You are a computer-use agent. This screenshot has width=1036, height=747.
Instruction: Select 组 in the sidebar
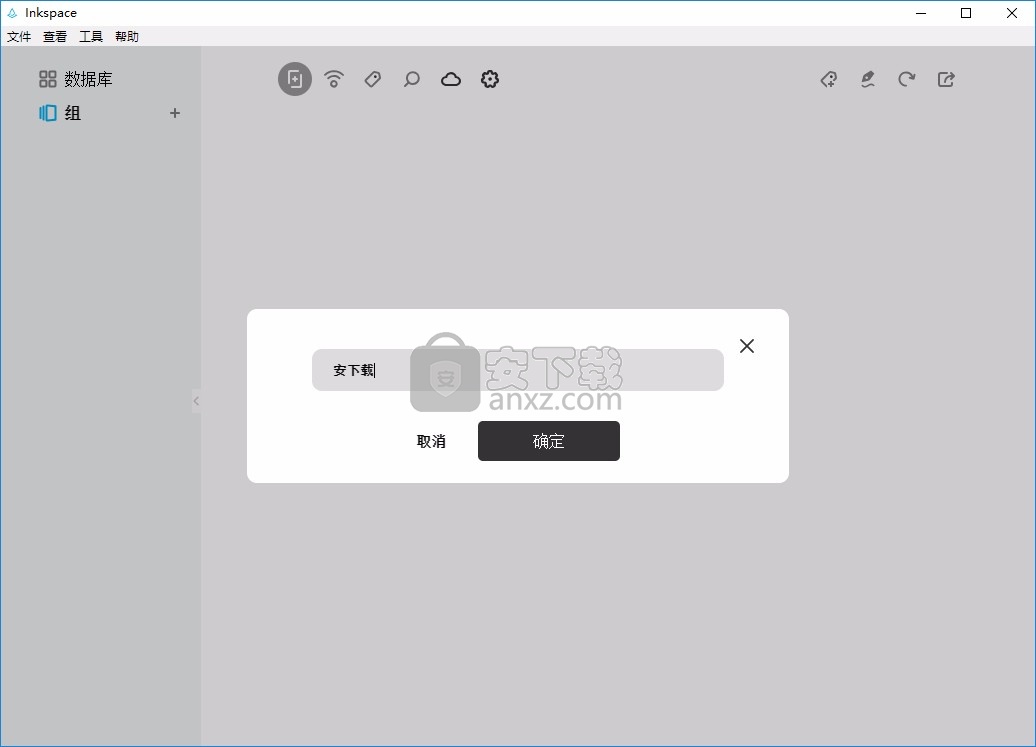(60, 113)
